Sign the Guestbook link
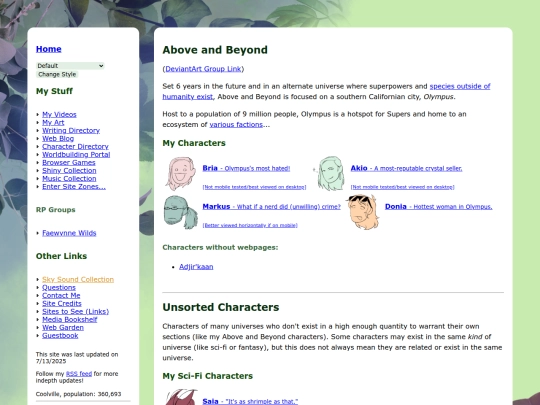This screenshot has height=405, width=540. [x=60, y=335]
